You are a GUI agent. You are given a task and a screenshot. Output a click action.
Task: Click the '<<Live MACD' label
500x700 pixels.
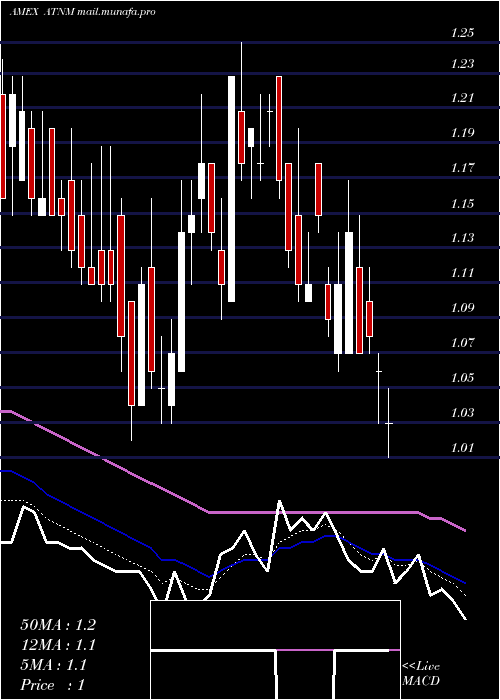(x=421, y=673)
